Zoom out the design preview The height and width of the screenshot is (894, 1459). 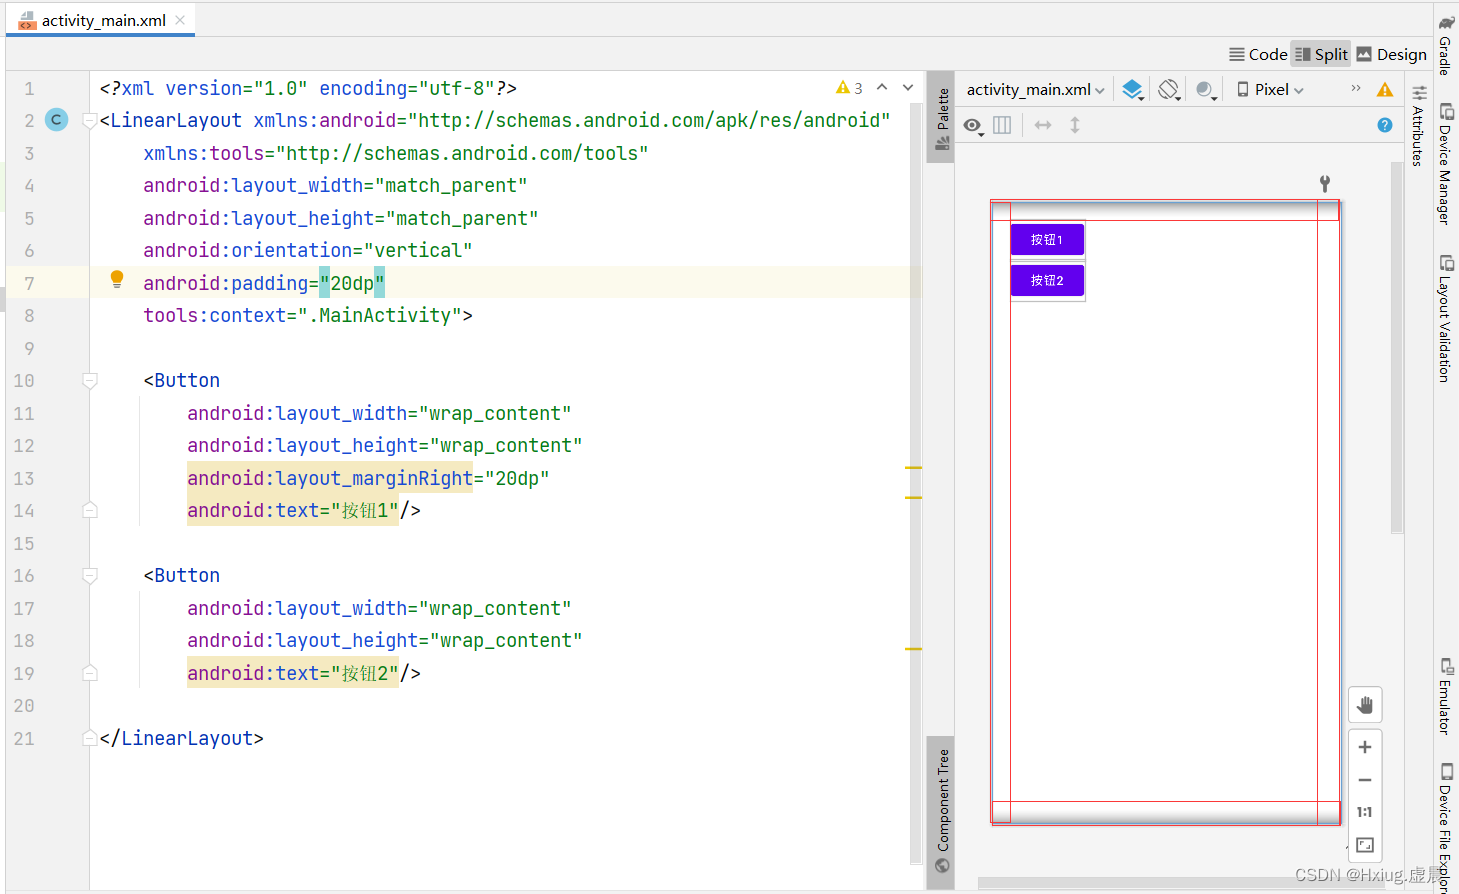click(x=1365, y=780)
